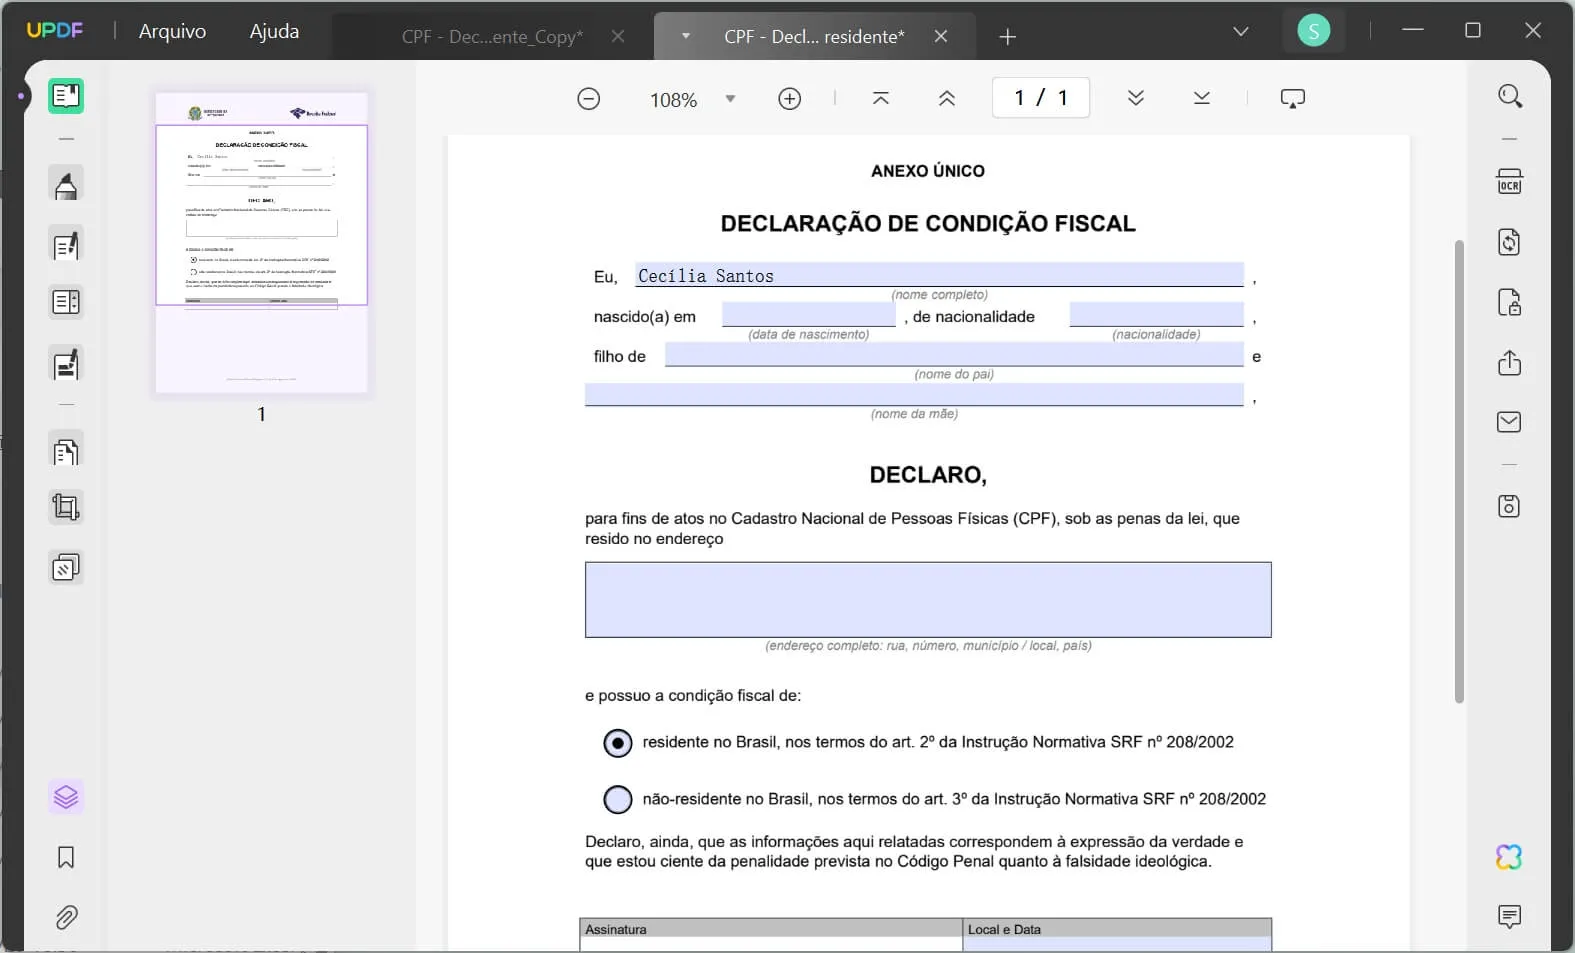The image size is (1575, 953).
Task: Open the UPDF AI assistant
Action: [1510, 857]
